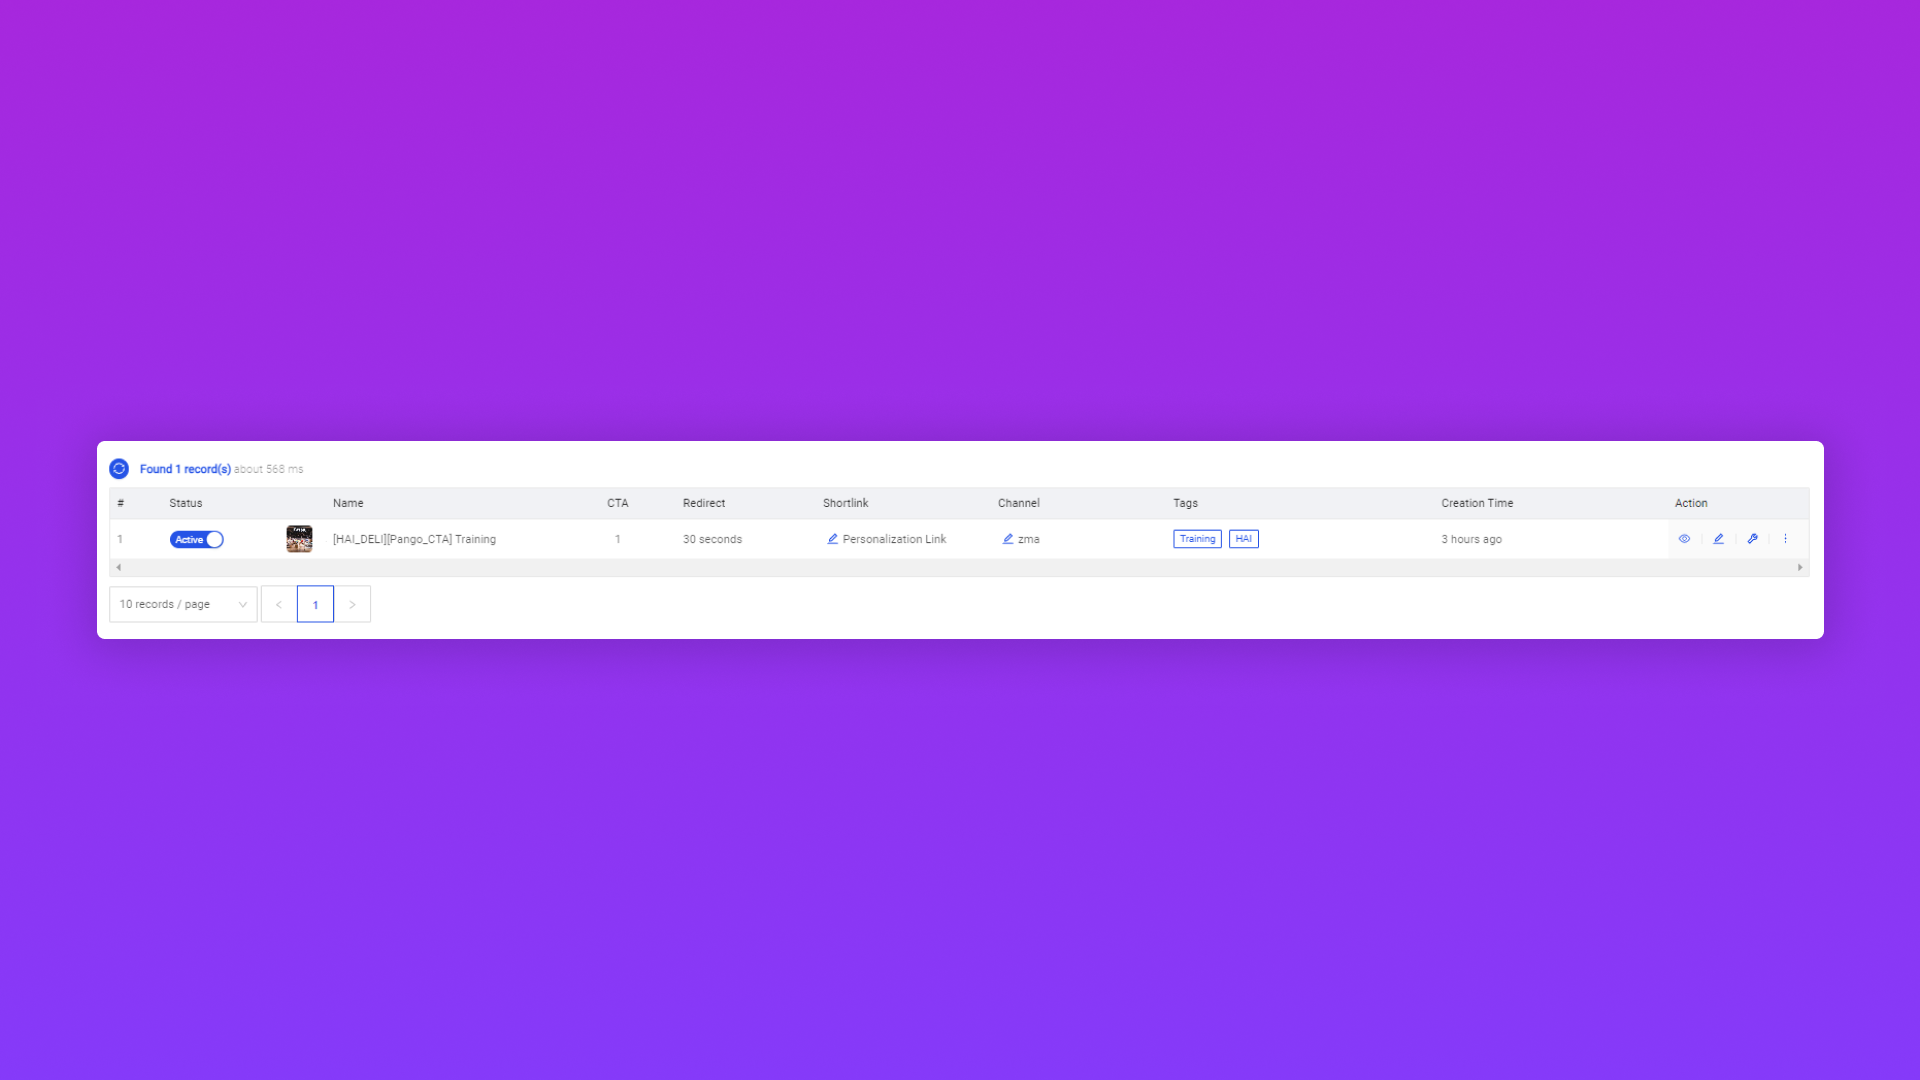Select page 1 in pagination
This screenshot has height=1080, width=1920.
pos(315,604)
